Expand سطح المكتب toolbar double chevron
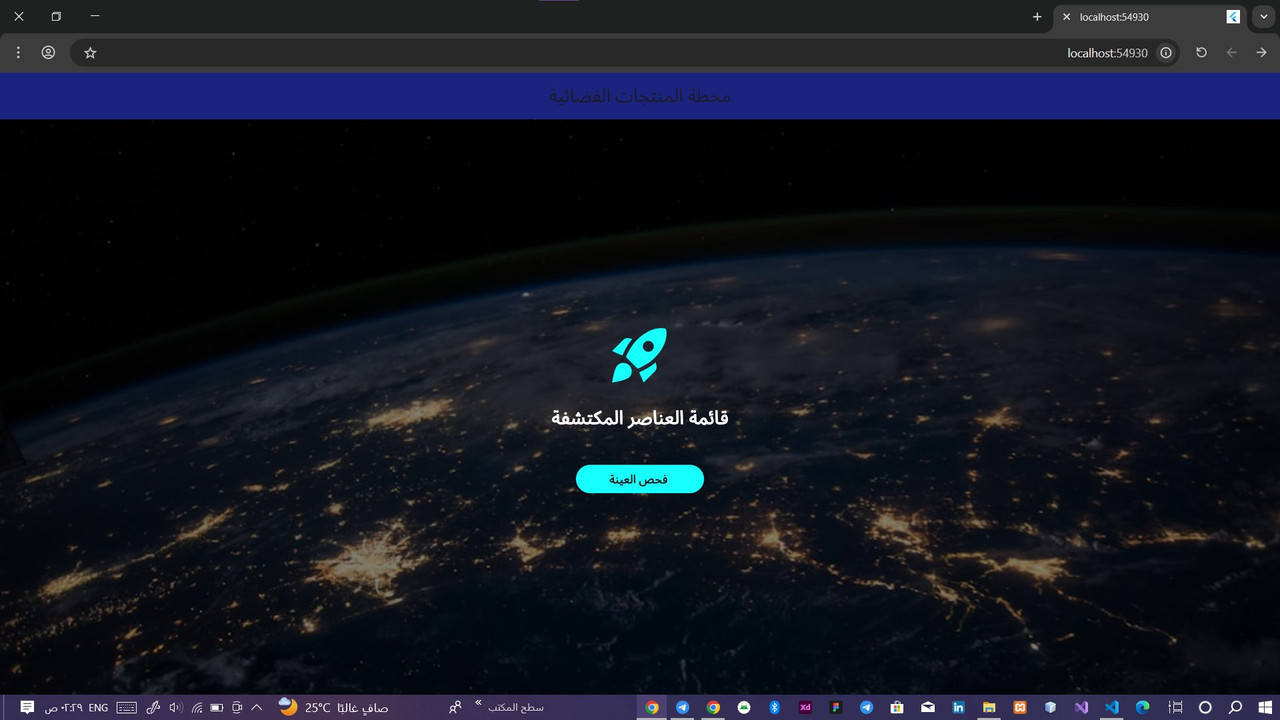 coord(478,703)
